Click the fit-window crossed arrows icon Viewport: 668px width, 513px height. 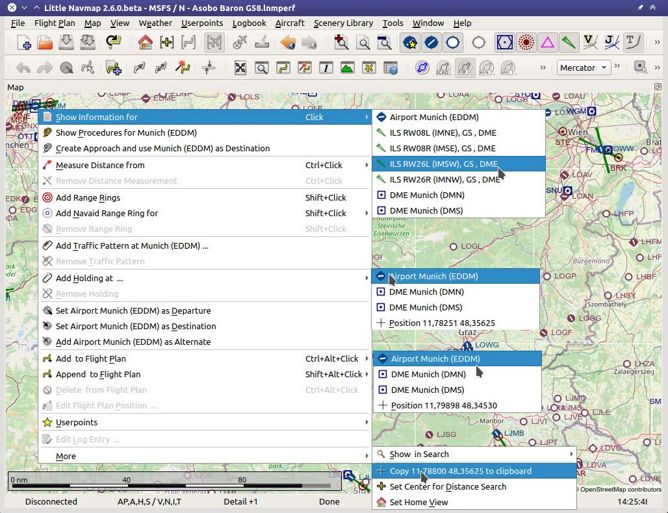click(240, 68)
